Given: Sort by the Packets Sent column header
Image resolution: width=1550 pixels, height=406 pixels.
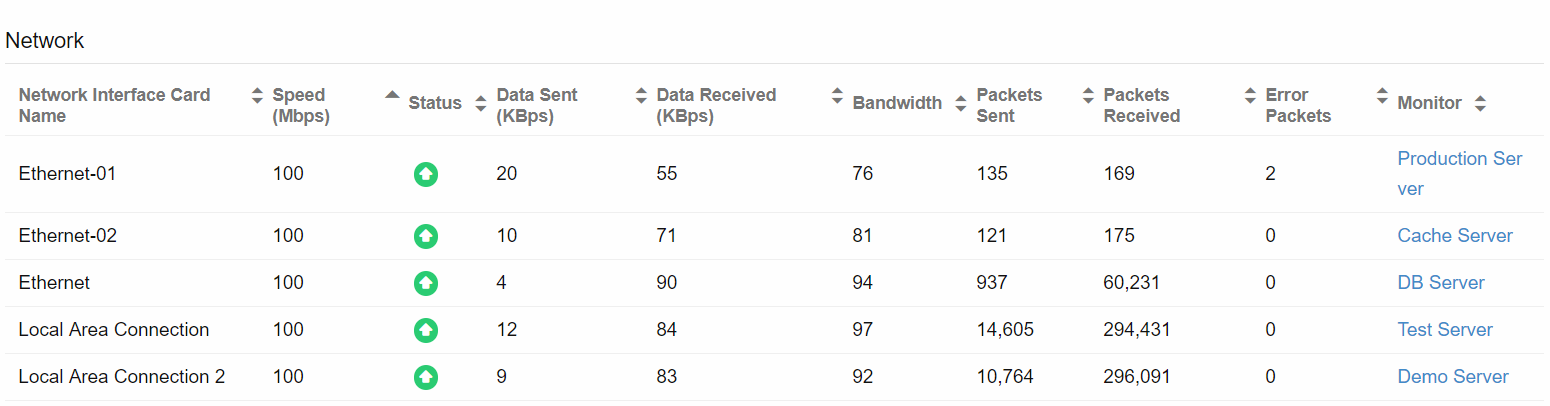Looking at the screenshot, I should click(1009, 105).
